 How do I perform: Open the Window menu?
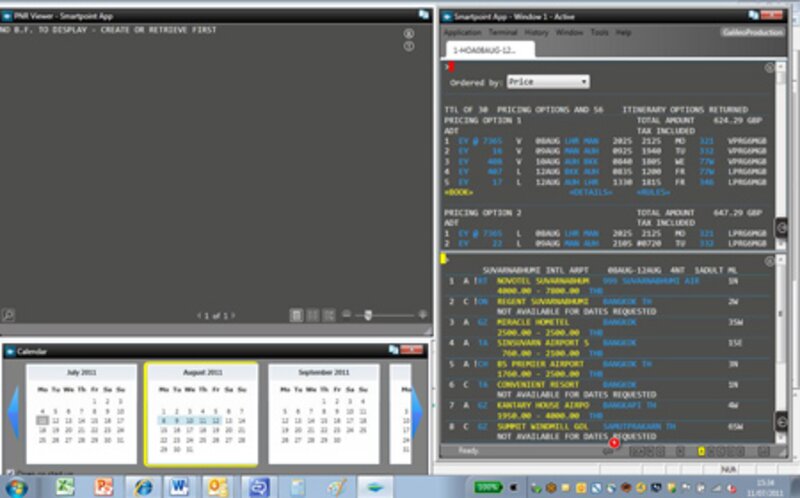[569, 32]
